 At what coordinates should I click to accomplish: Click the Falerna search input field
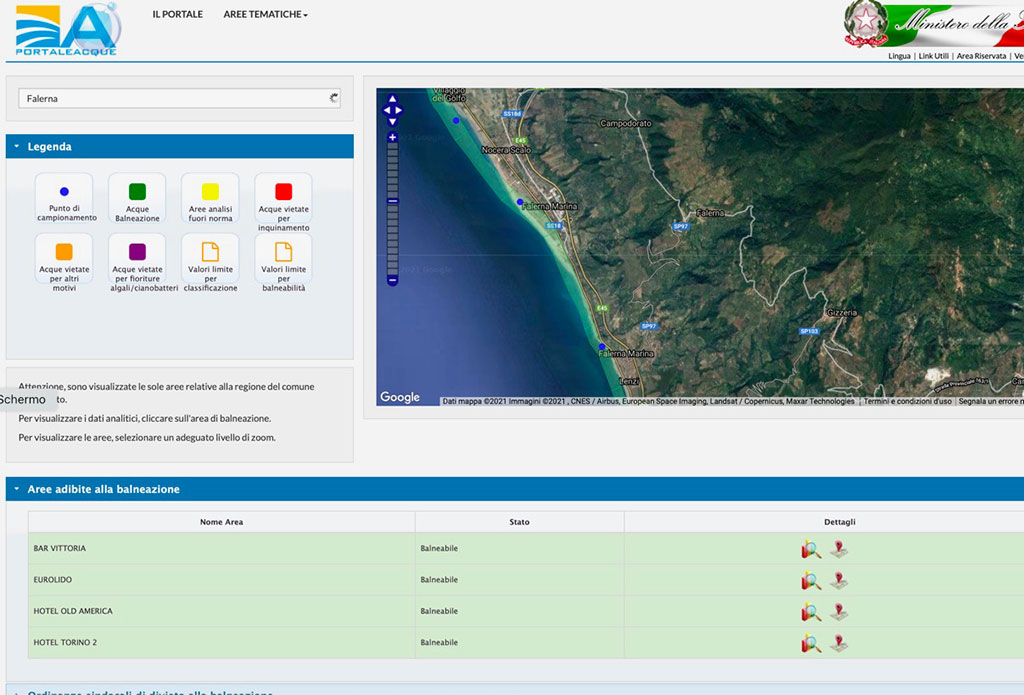(180, 99)
